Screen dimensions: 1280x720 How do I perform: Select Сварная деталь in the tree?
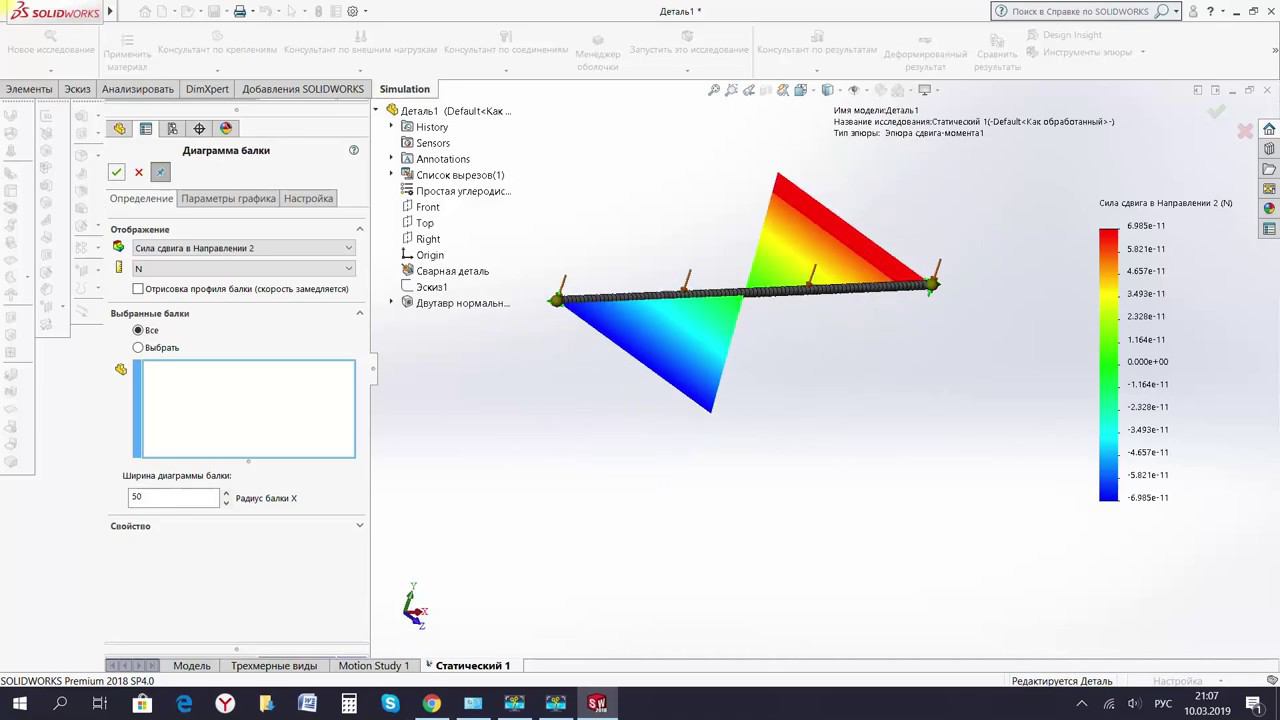tap(452, 271)
